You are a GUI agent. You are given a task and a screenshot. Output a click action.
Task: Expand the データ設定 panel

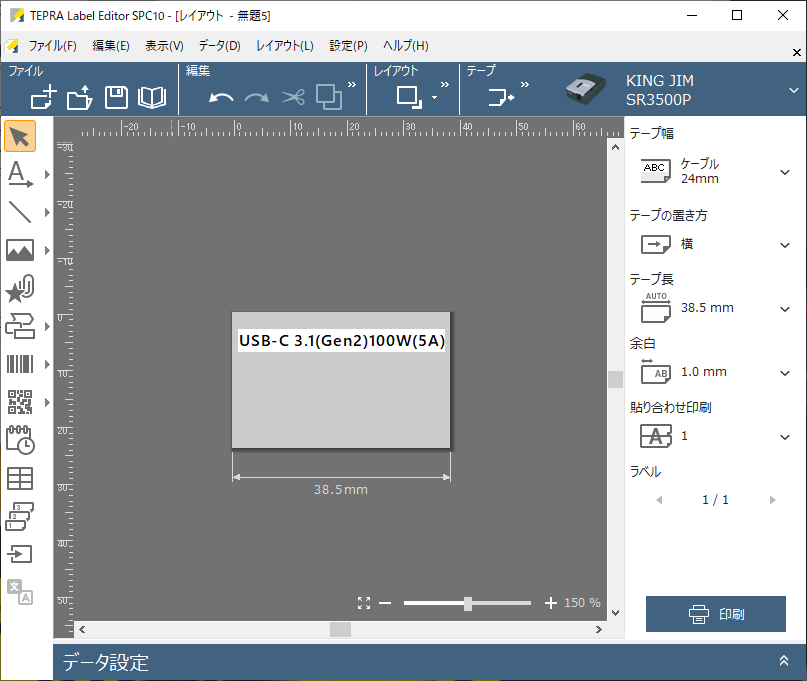(783, 661)
